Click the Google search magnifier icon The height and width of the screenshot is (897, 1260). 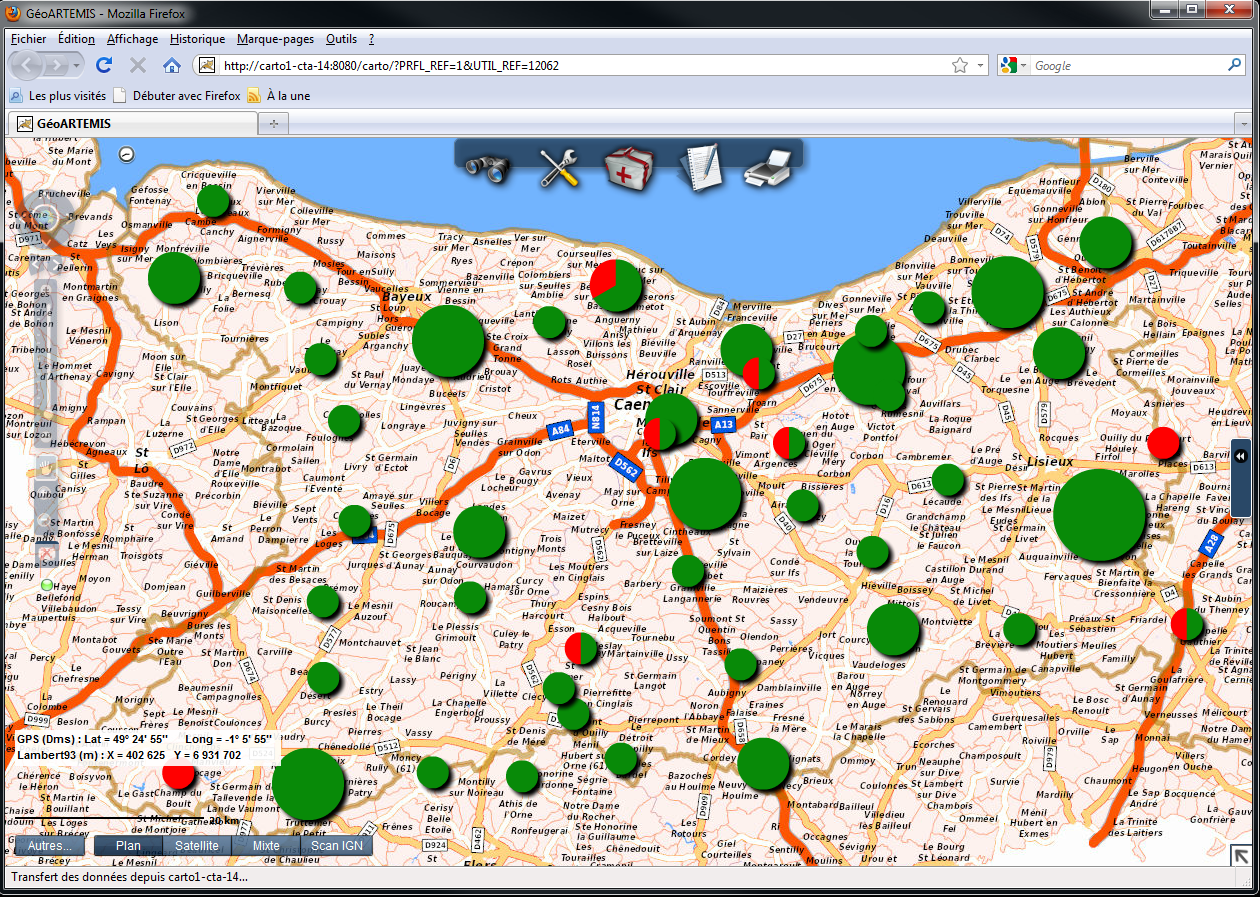click(1234, 66)
